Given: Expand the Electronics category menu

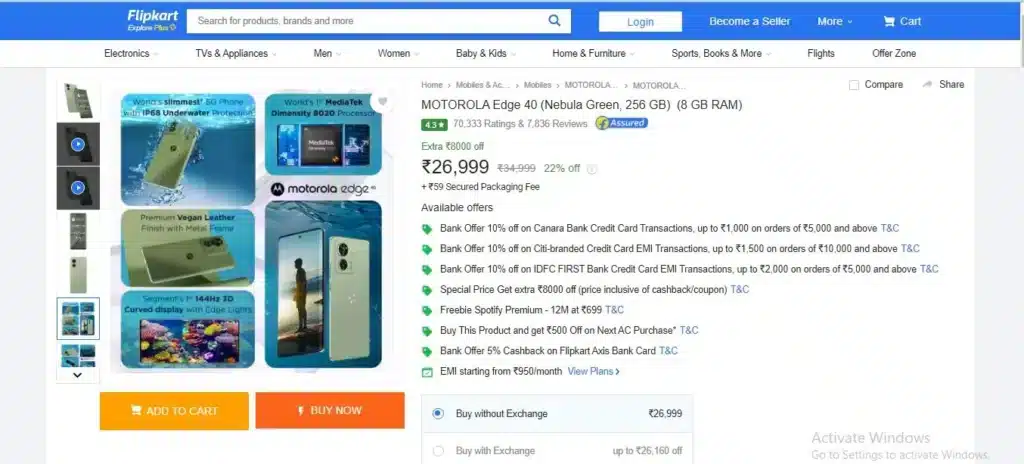Looking at the screenshot, I should [x=131, y=54].
